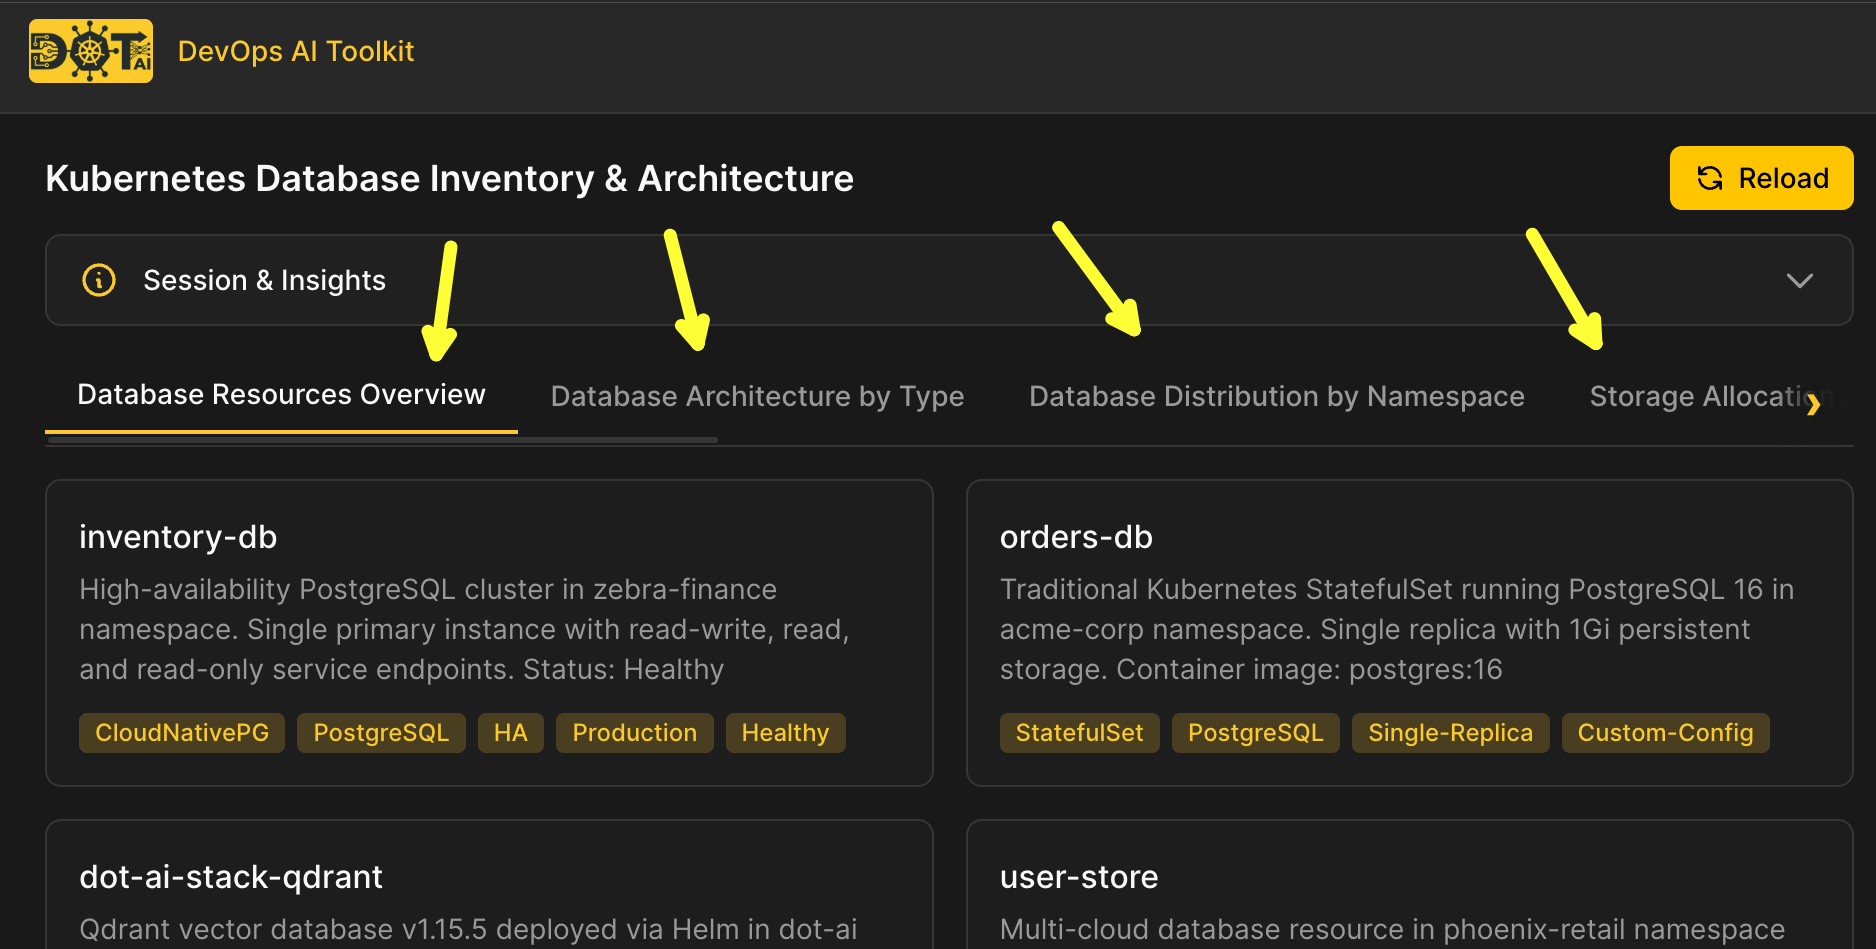The image size is (1876, 949).
Task: Click the StatefulSet tag on orders-db
Action: tap(1079, 733)
